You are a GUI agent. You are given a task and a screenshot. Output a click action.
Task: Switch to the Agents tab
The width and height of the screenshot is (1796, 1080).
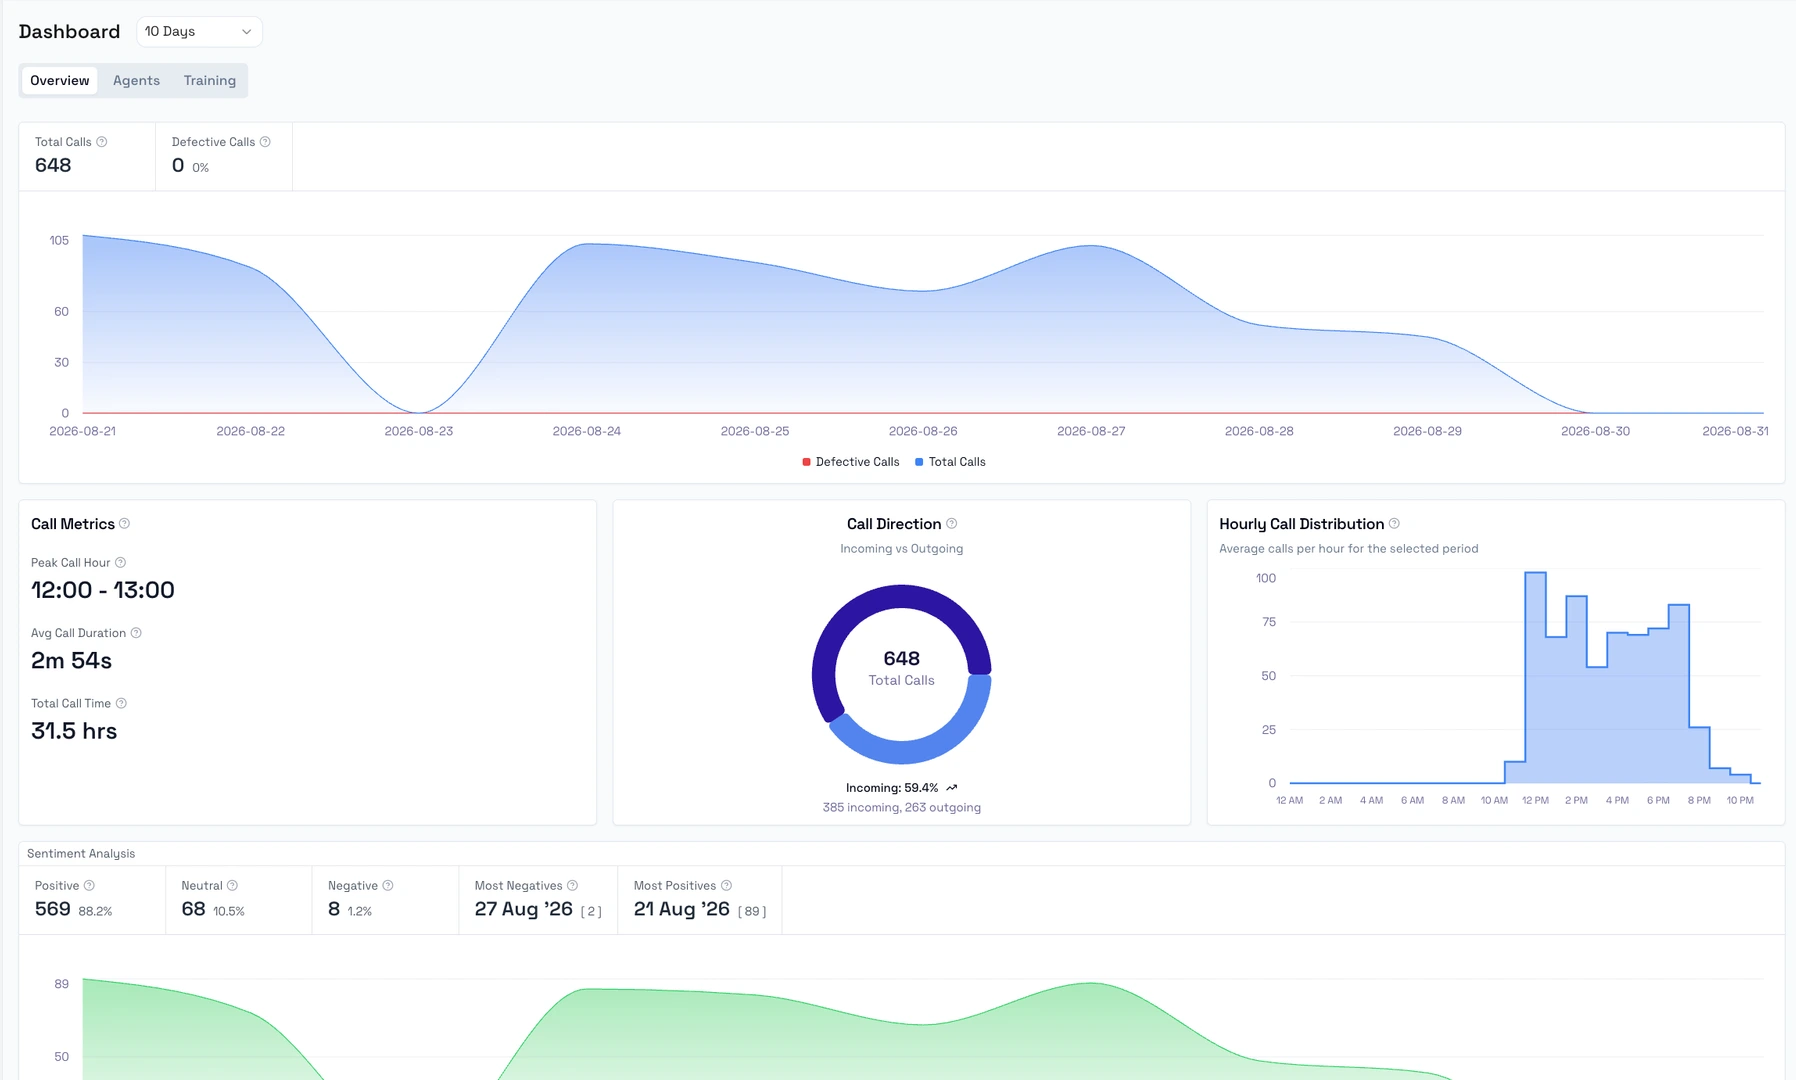136,81
